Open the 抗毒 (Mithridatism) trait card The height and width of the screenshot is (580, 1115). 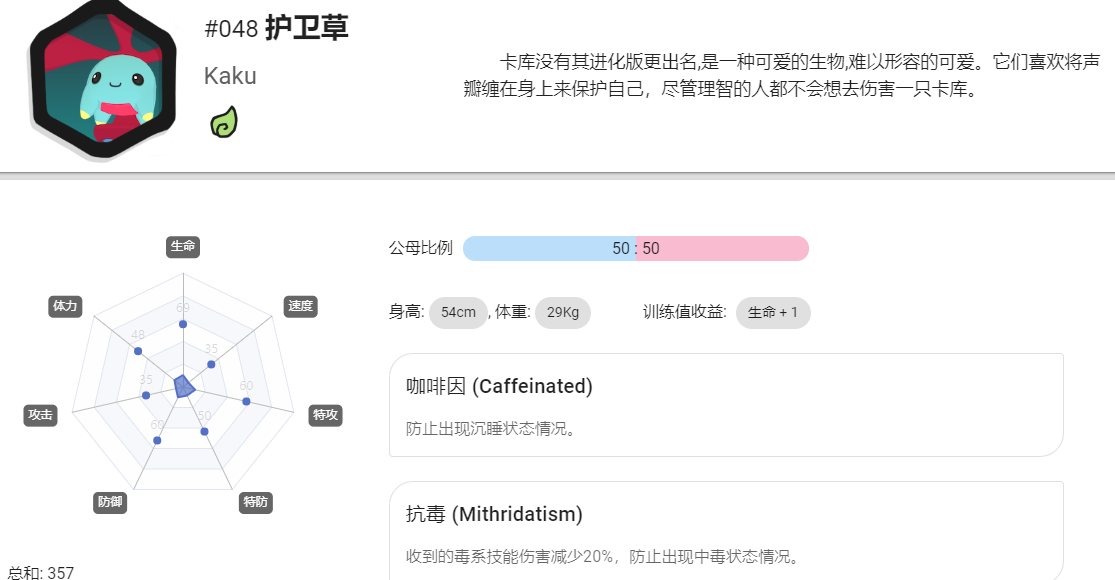pyautogui.click(x=726, y=531)
